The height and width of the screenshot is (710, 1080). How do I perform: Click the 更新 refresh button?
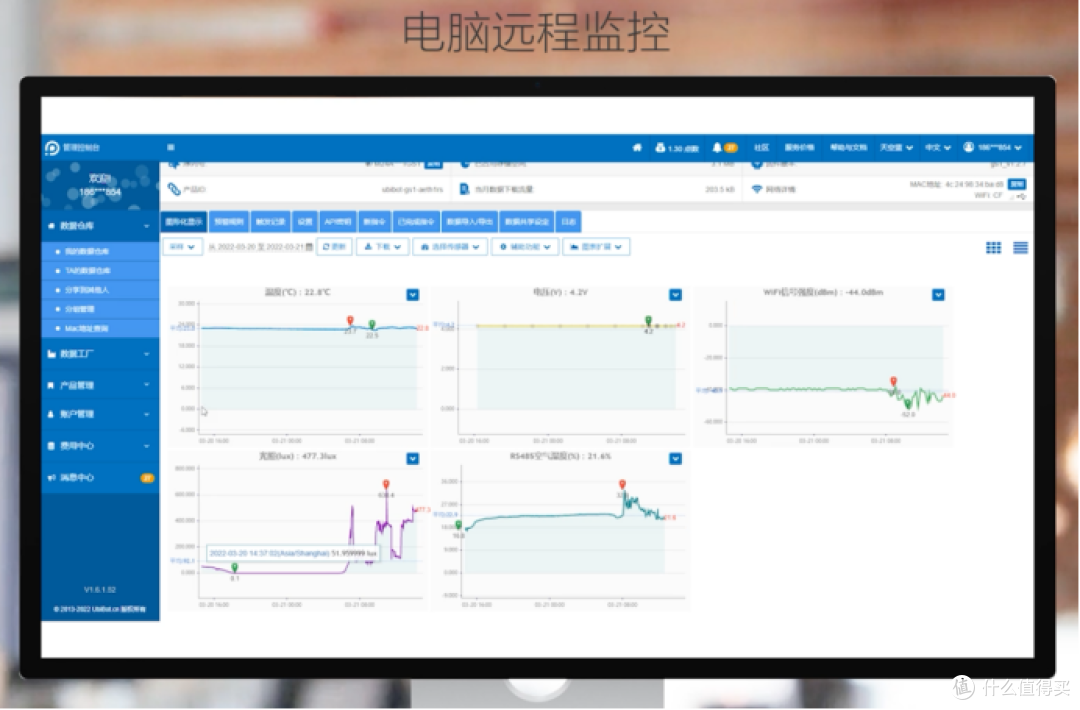(x=335, y=247)
